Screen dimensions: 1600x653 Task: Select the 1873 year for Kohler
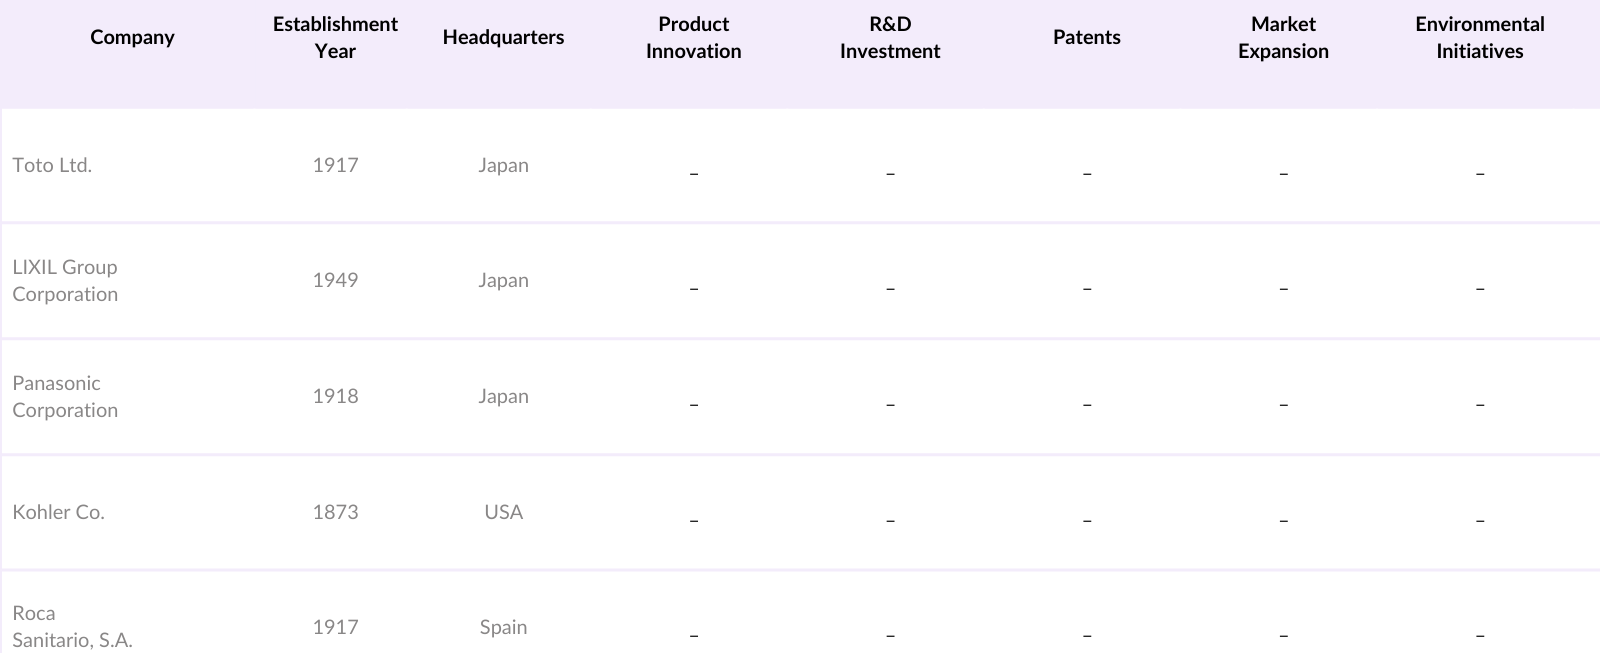tap(335, 512)
